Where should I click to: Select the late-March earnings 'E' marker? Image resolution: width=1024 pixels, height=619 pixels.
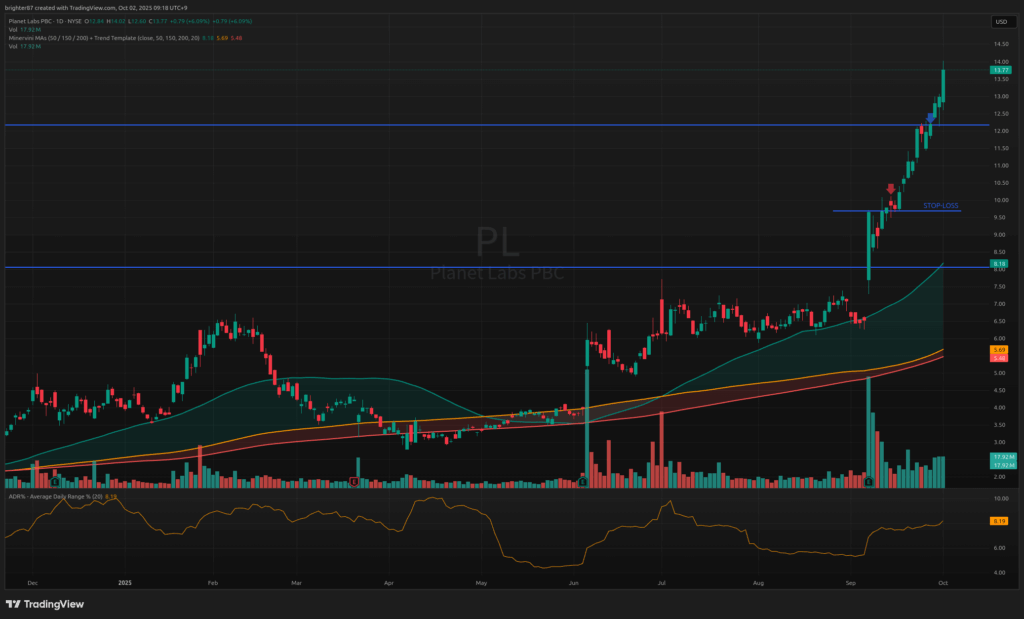(355, 482)
